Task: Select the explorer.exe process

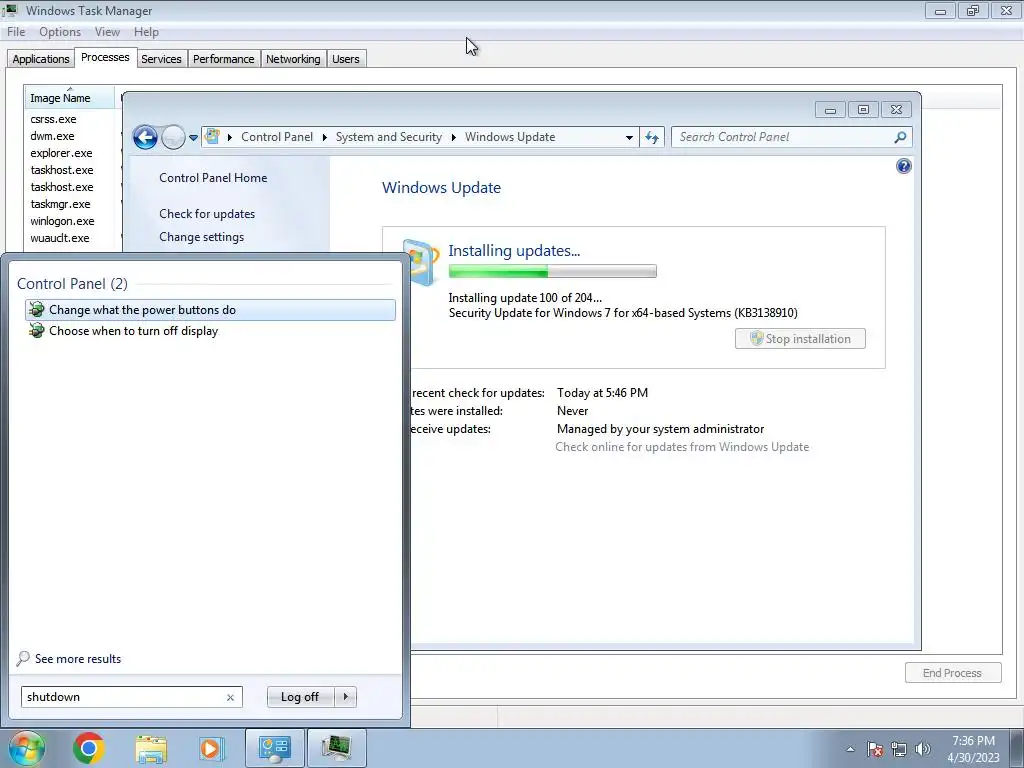Action: point(61,153)
